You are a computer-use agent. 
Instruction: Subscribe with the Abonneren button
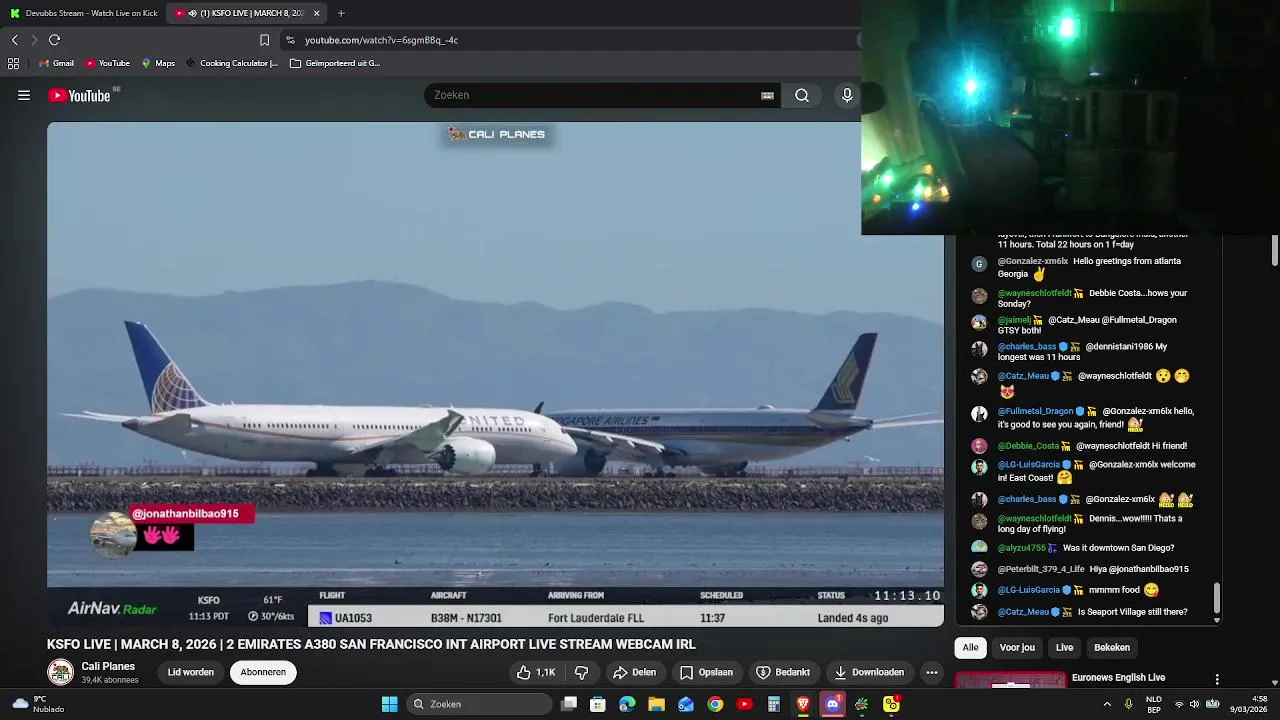click(263, 672)
